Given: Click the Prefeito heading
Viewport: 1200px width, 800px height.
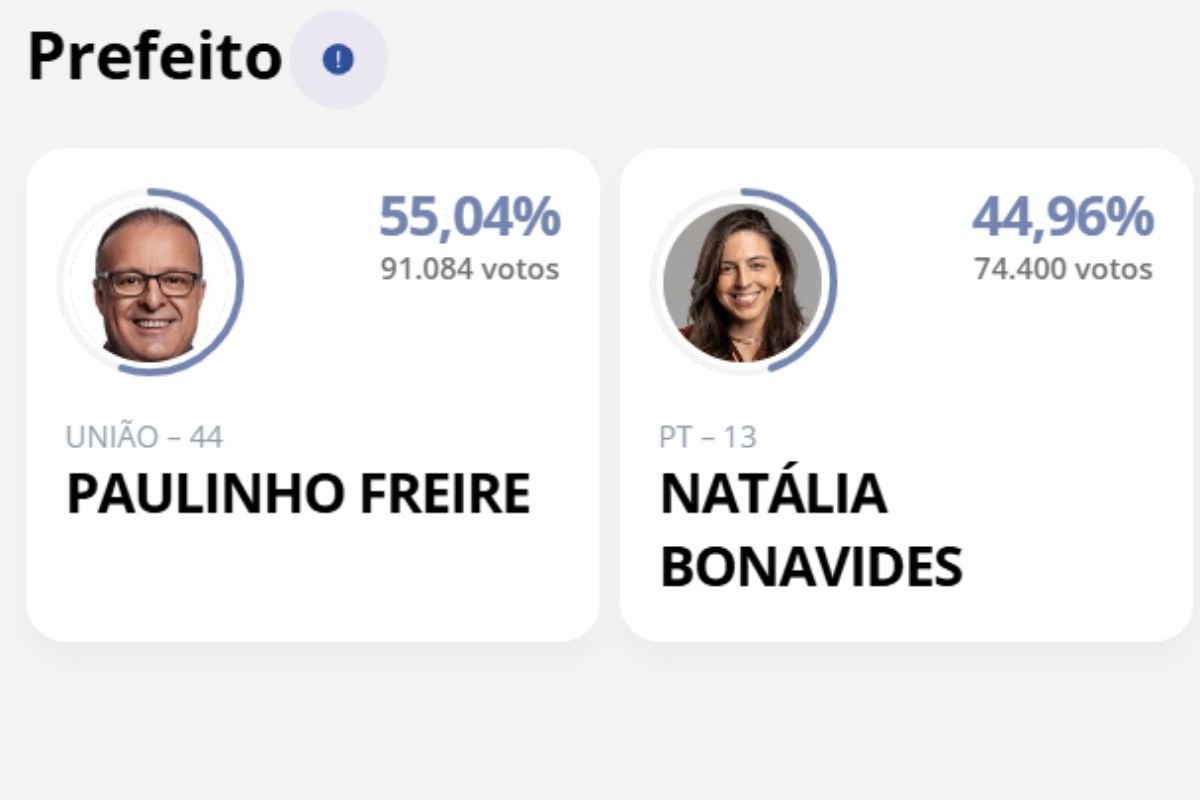Looking at the screenshot, I should 155,58.
